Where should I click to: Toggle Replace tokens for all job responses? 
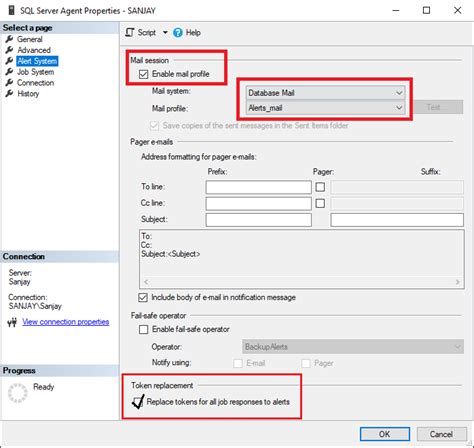tap(138, 402)
